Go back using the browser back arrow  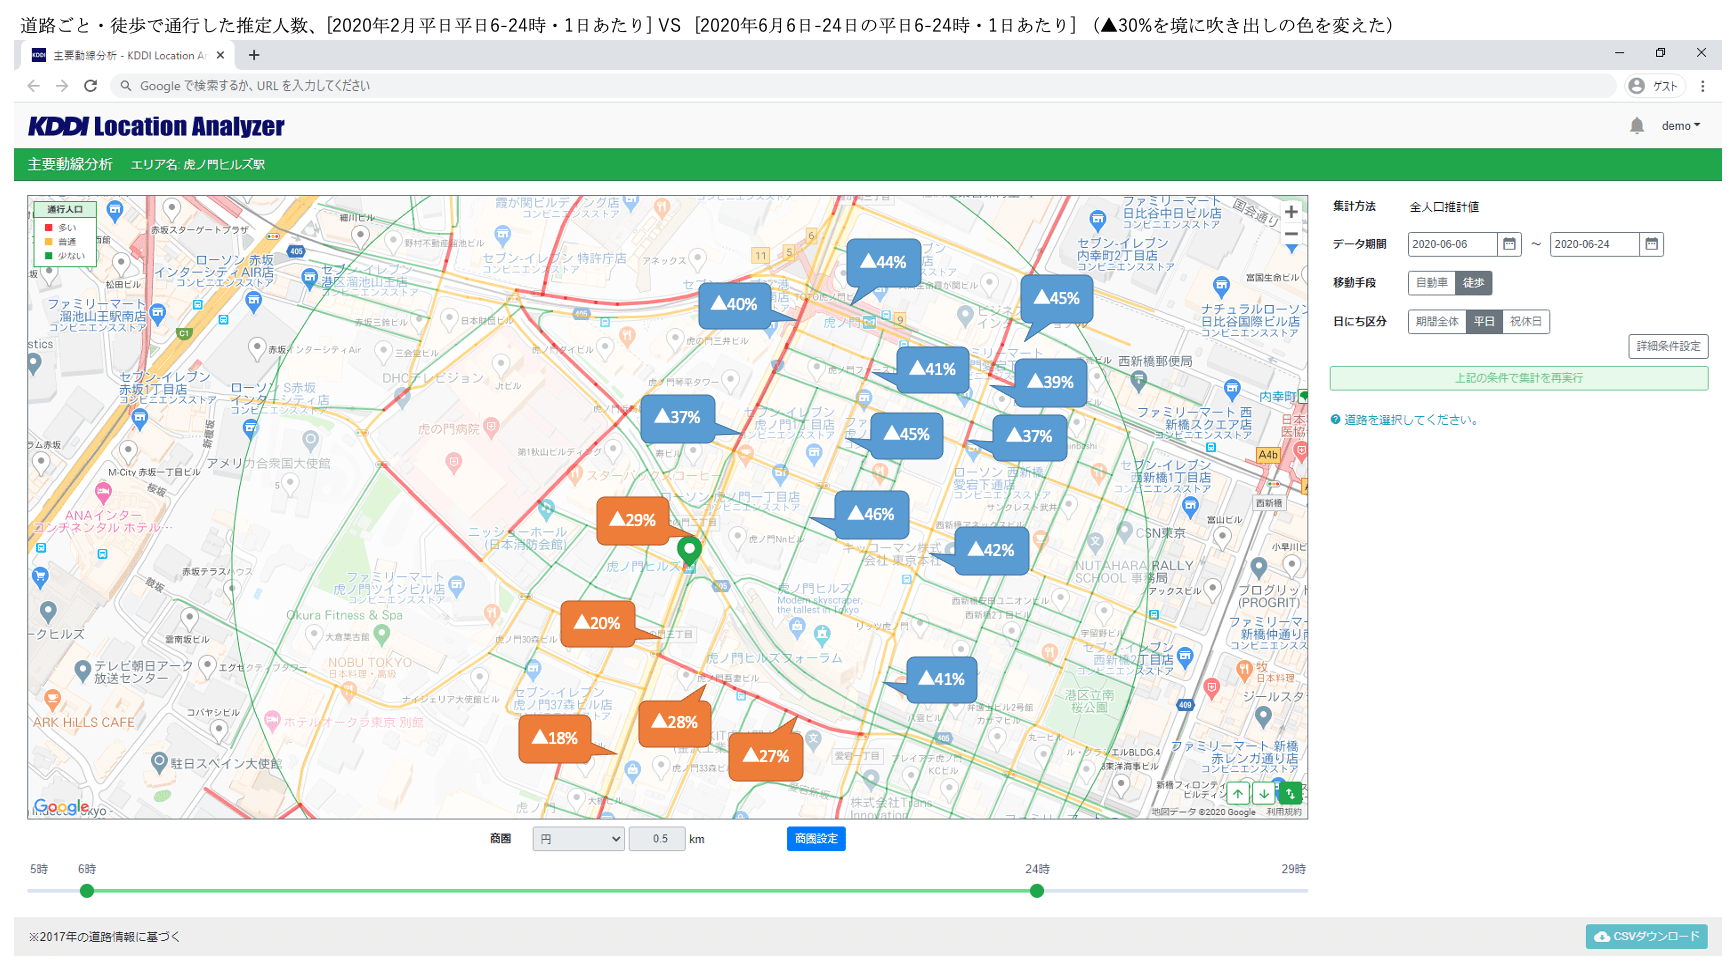33,86
